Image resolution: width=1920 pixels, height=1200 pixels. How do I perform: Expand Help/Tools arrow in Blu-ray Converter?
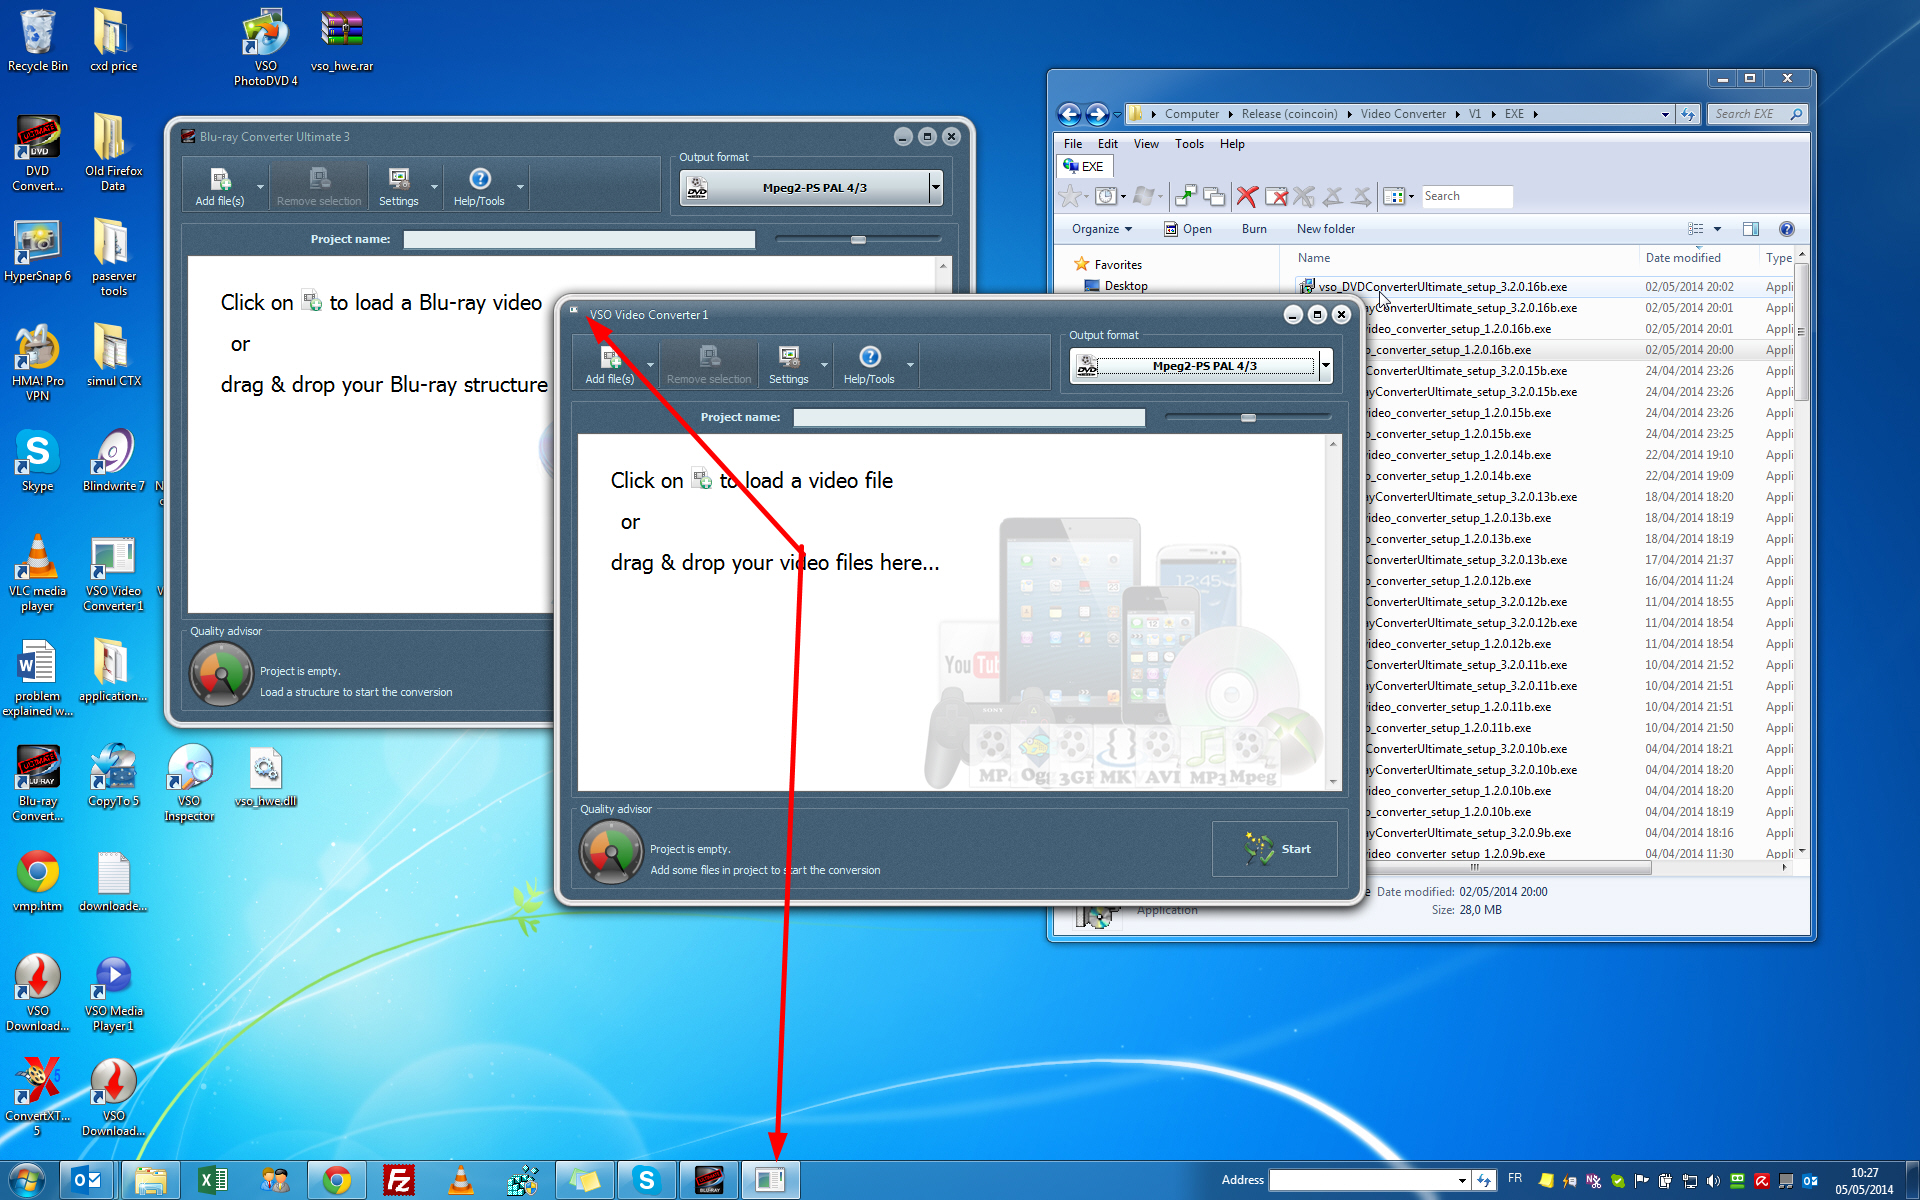click(x=520, y=187)
